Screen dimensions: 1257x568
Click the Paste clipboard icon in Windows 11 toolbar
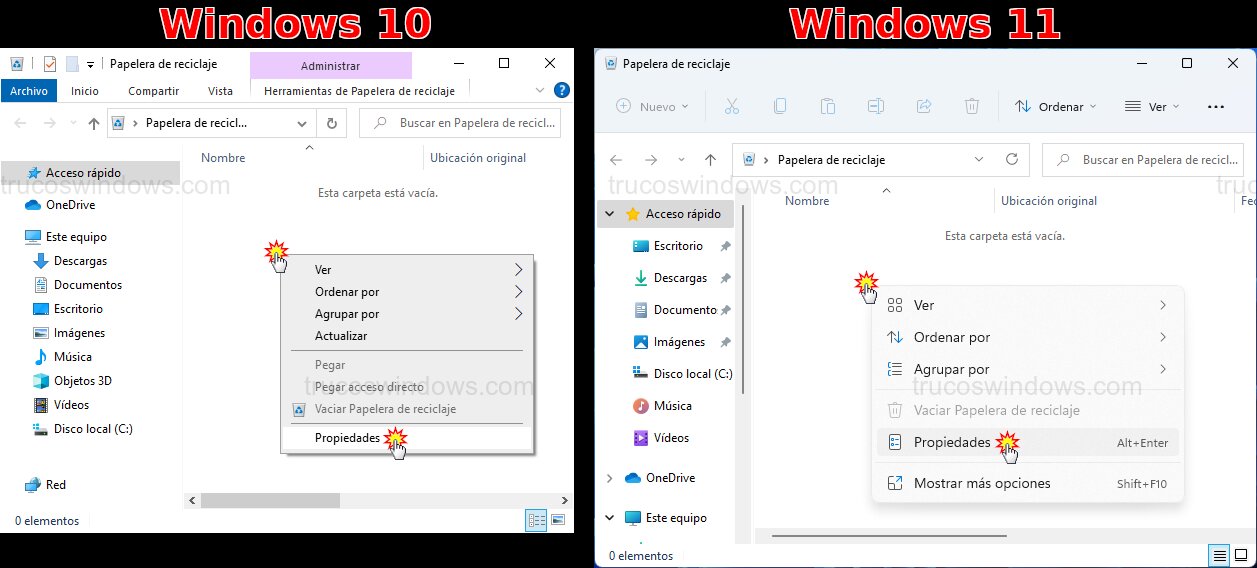click(828, 106)
